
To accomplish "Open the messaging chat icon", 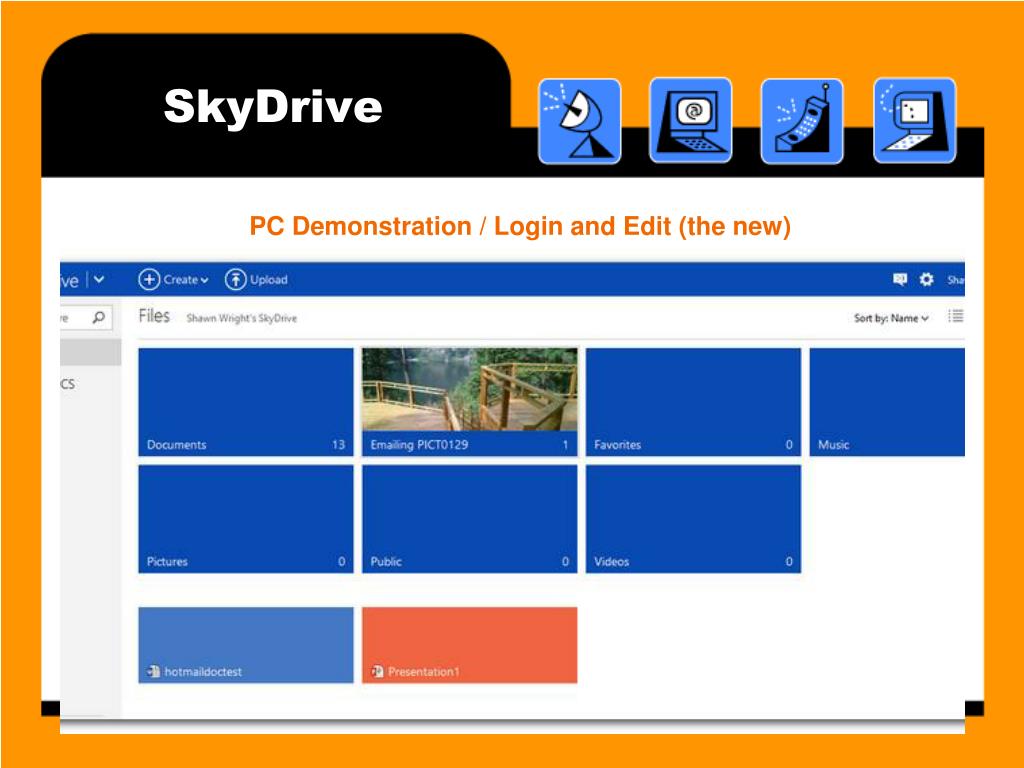I will coord(900,280).
